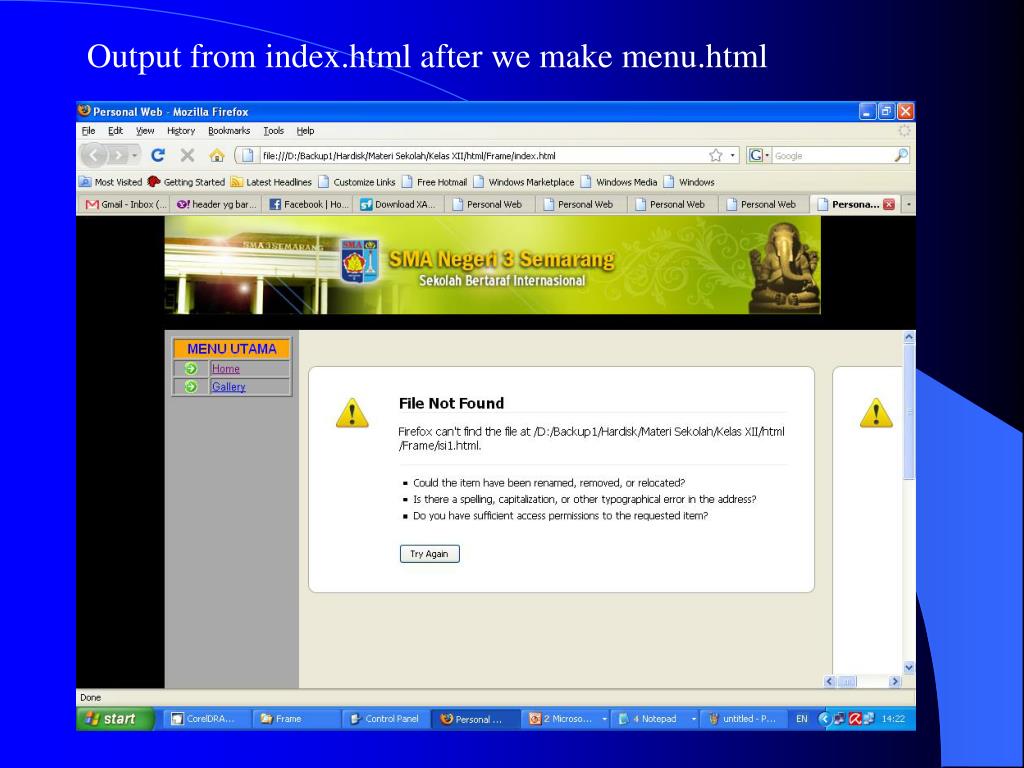The width and height of the screenshot is (1024, 768).
Task: Open the History menu
Action: coord(181,131)
